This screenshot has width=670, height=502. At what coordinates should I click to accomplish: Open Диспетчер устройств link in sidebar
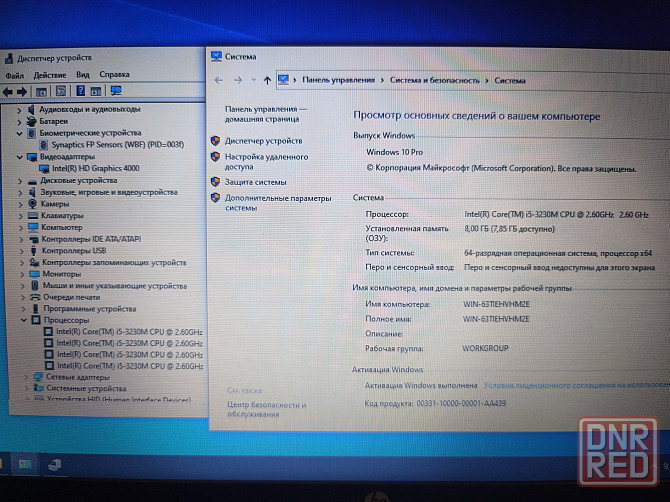click(x=264, y=141)
